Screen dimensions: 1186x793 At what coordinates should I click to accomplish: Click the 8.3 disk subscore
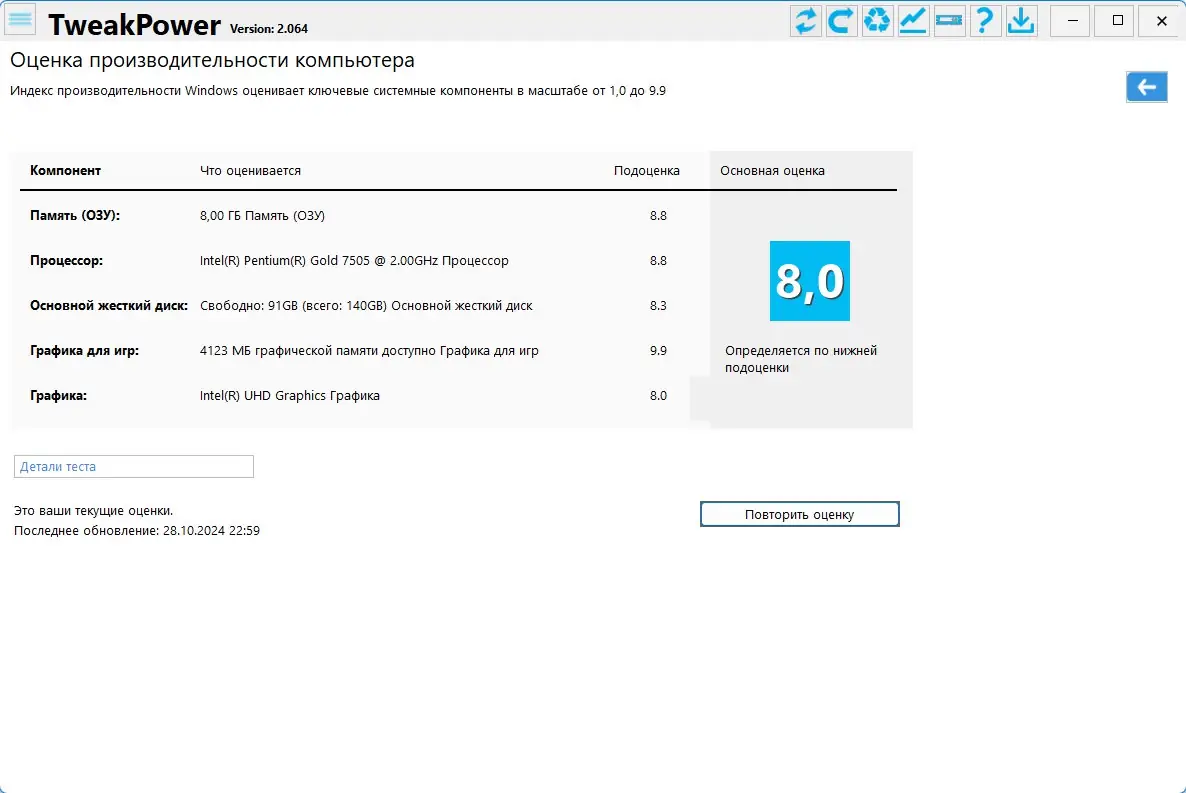658,306
